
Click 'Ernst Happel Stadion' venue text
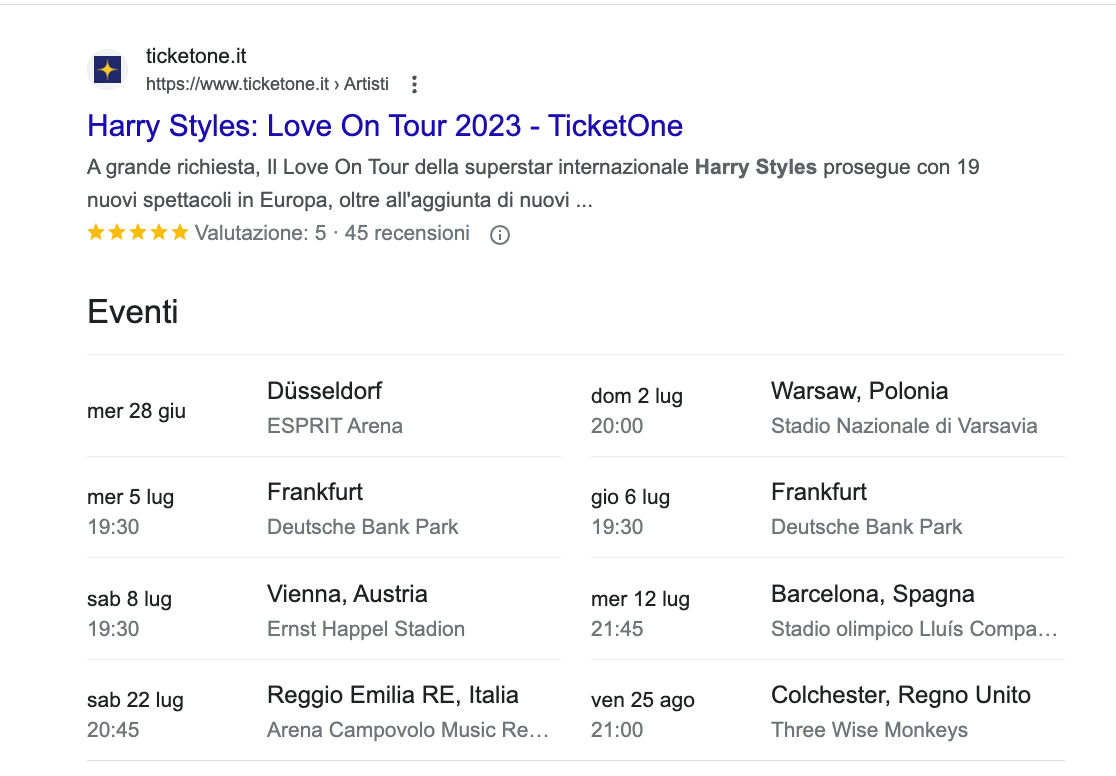click(x=366, y=629)
